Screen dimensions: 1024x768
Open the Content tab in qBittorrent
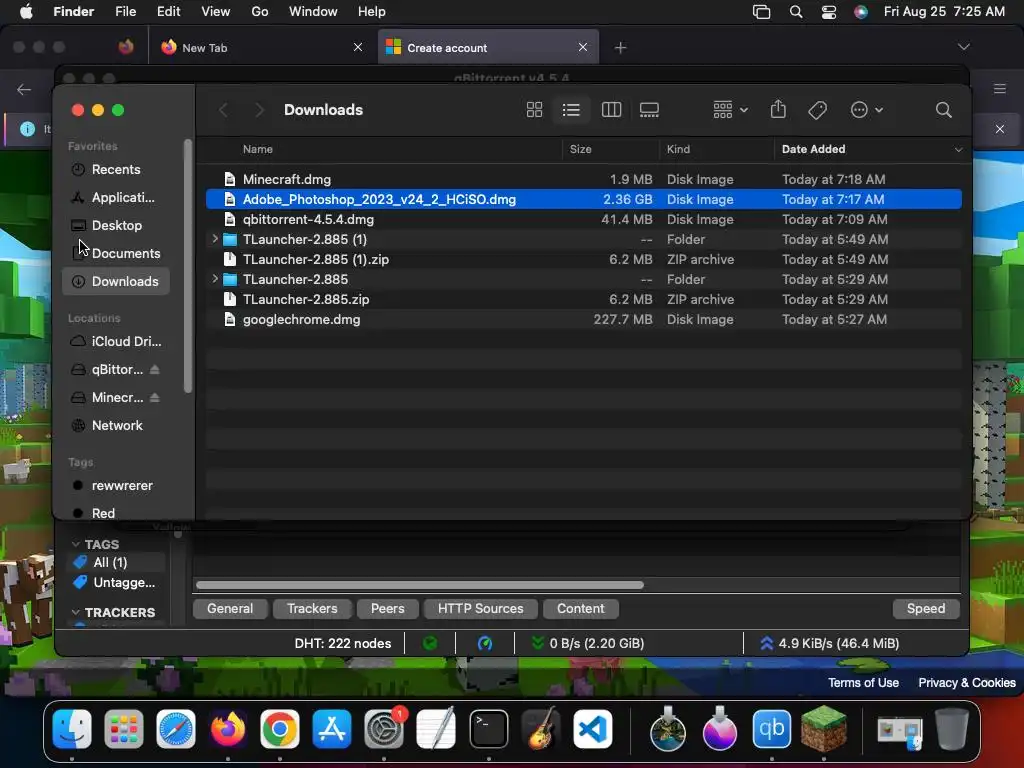click(581, 609)
